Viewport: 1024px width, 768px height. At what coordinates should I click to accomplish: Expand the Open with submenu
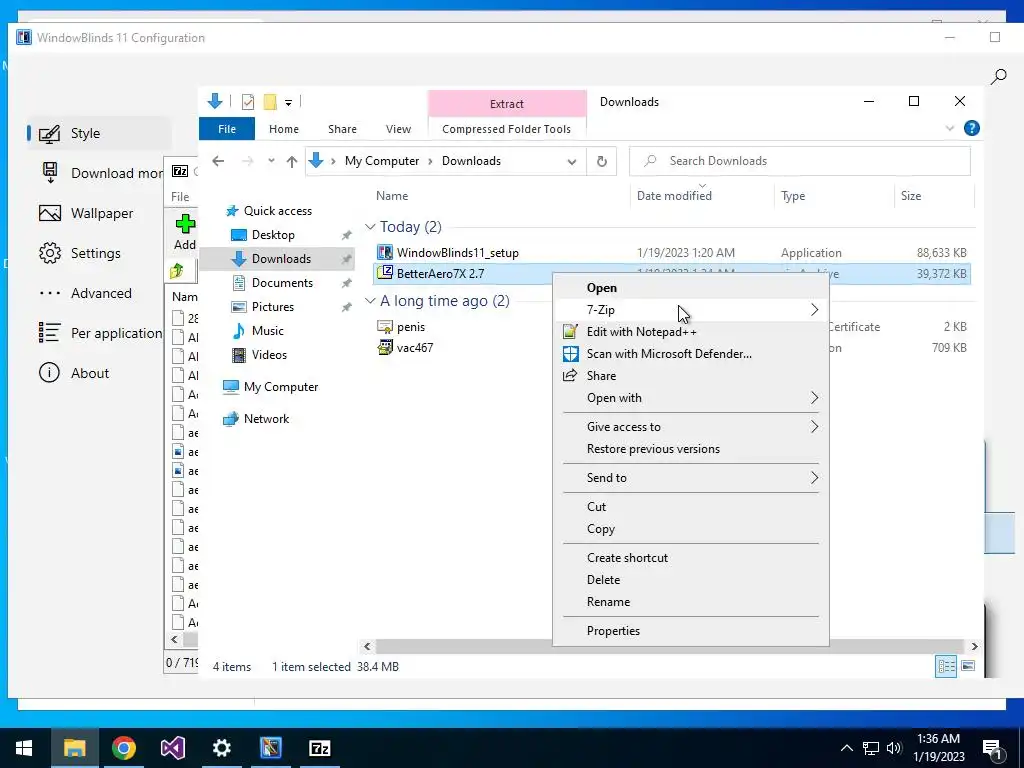tap(691, 398)
